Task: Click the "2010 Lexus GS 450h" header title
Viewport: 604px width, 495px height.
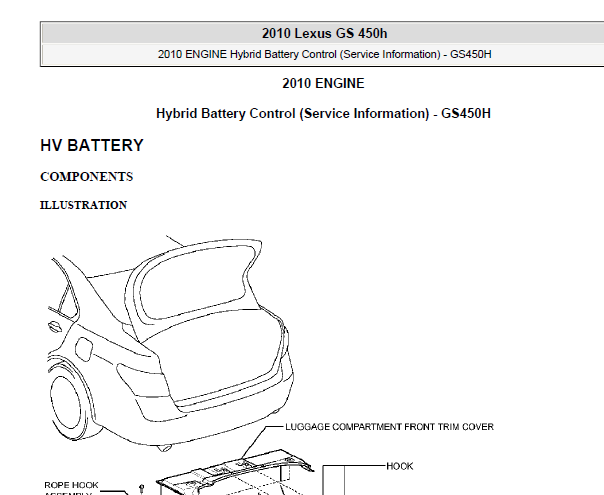Action: point(324,34)
